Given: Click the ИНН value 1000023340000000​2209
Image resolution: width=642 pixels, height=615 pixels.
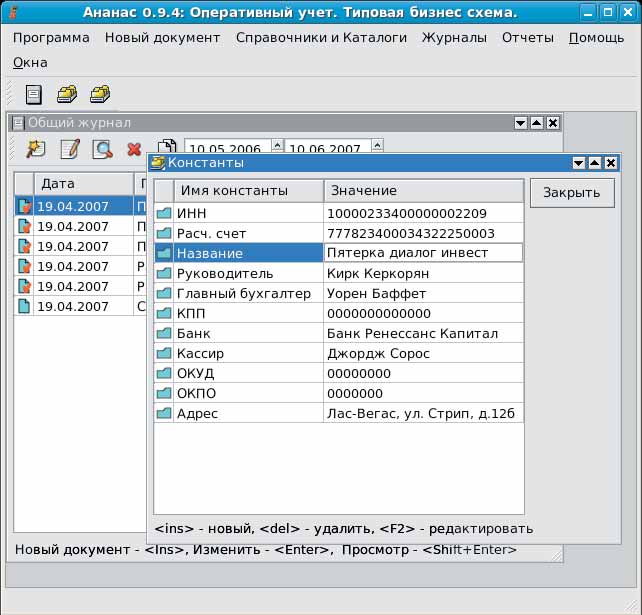Looking at the screenshot, I should pos(407,213).
